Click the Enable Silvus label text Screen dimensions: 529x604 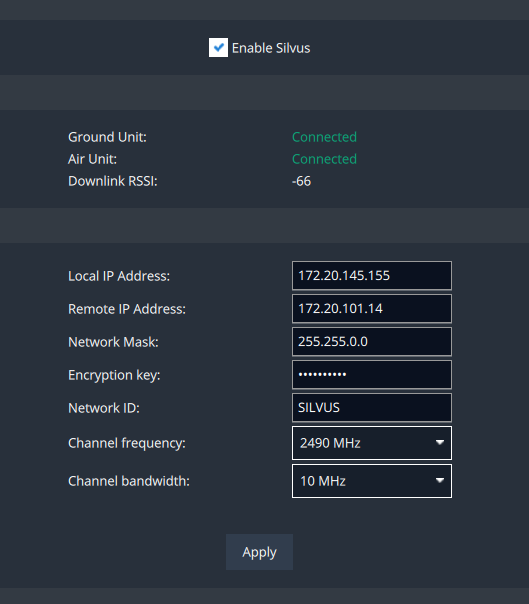click(x=271, y=48)
